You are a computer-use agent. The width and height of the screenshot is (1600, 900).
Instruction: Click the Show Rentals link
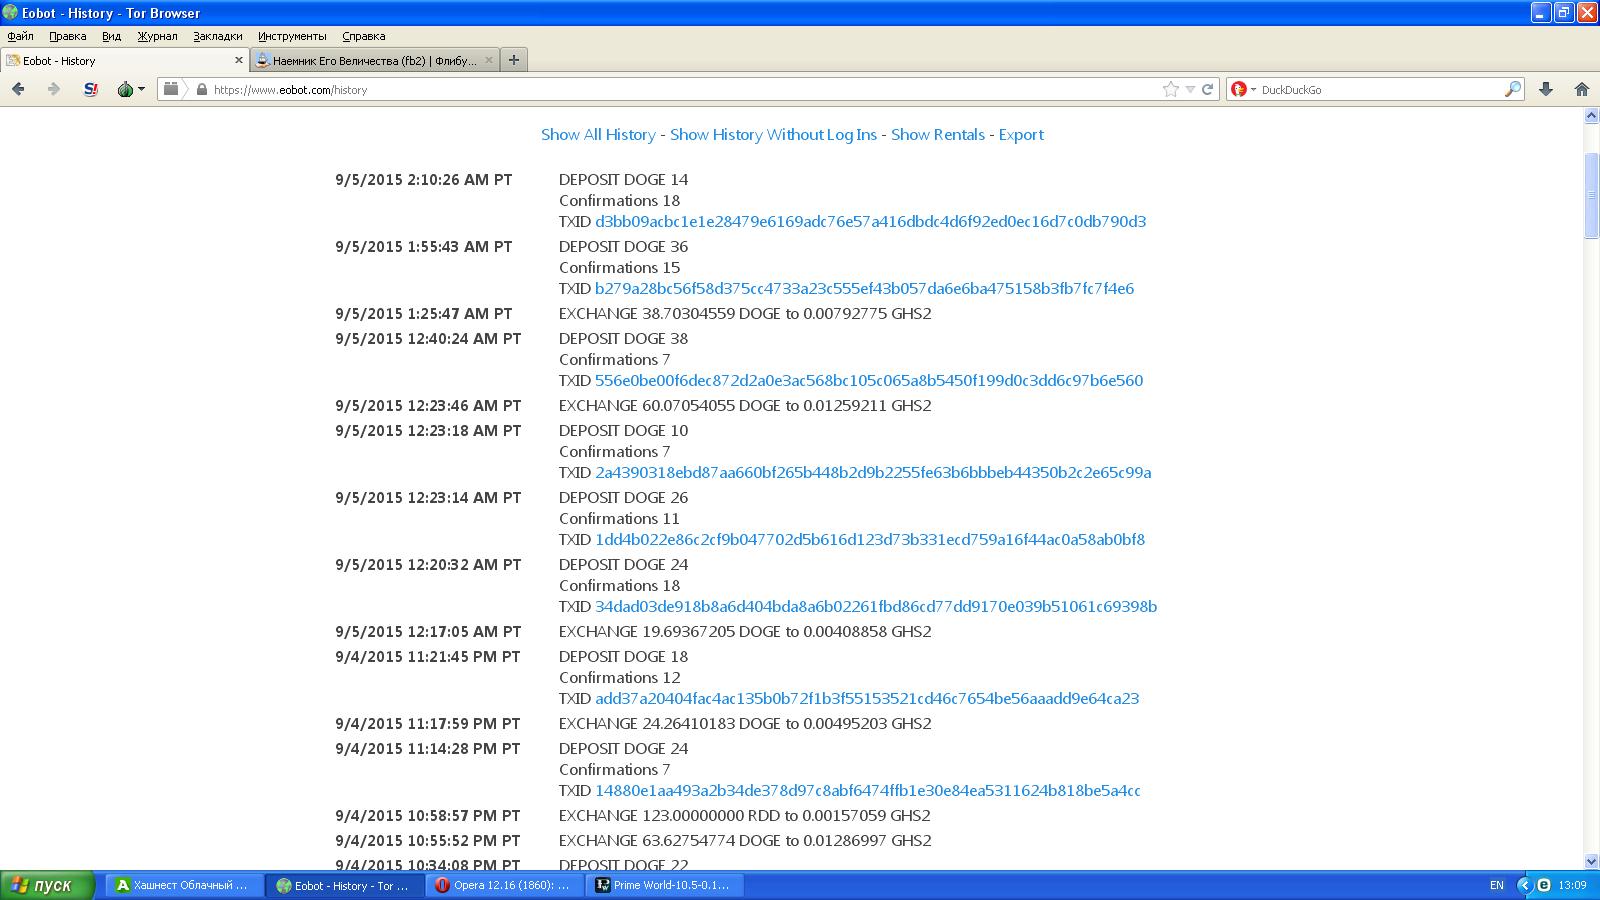pyautogui.click(x=937, y=134)
